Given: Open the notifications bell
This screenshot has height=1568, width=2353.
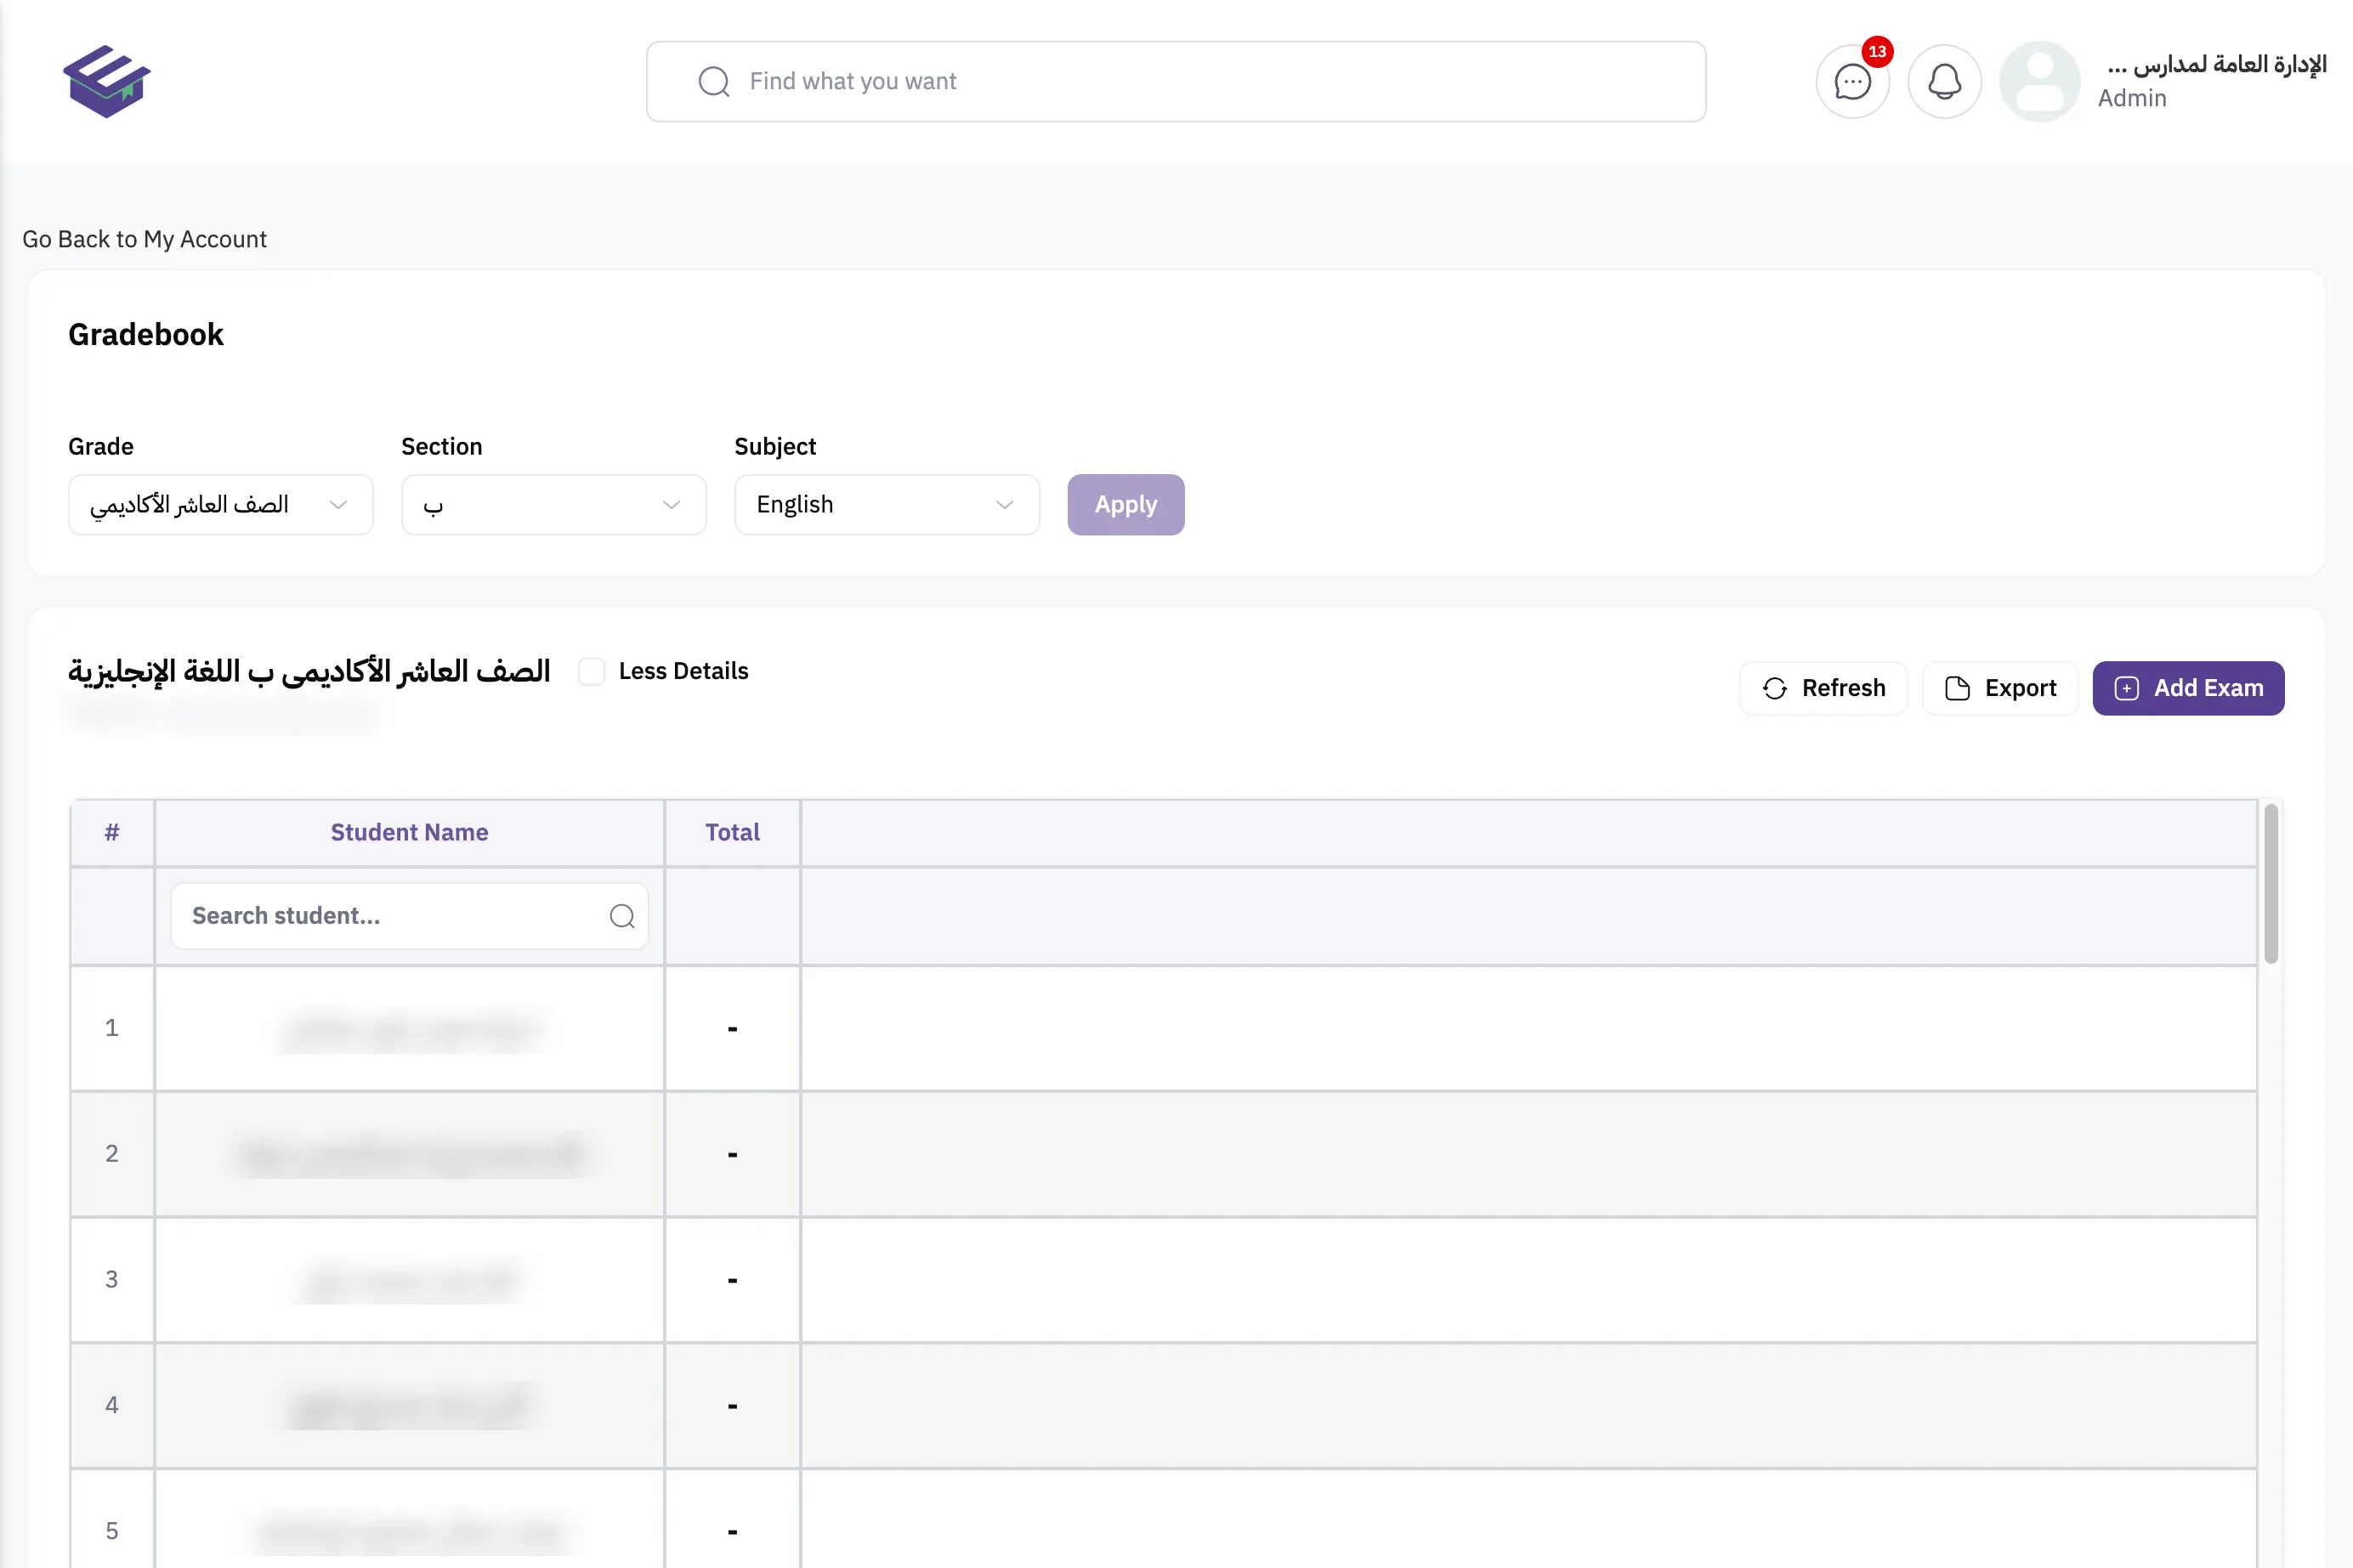Looking at the screenshot, I should [1944, 82].
